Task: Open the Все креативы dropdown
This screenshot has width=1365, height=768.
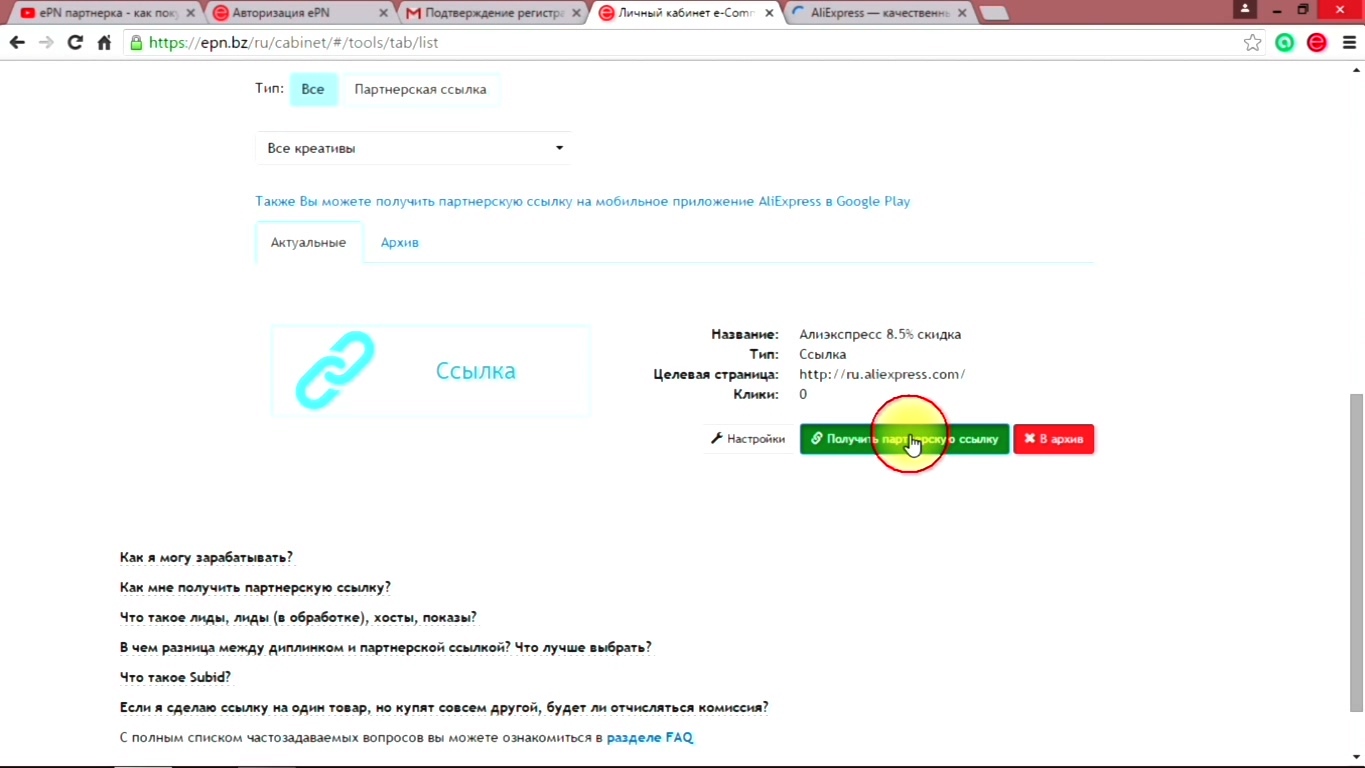Action: pos(414,148)
